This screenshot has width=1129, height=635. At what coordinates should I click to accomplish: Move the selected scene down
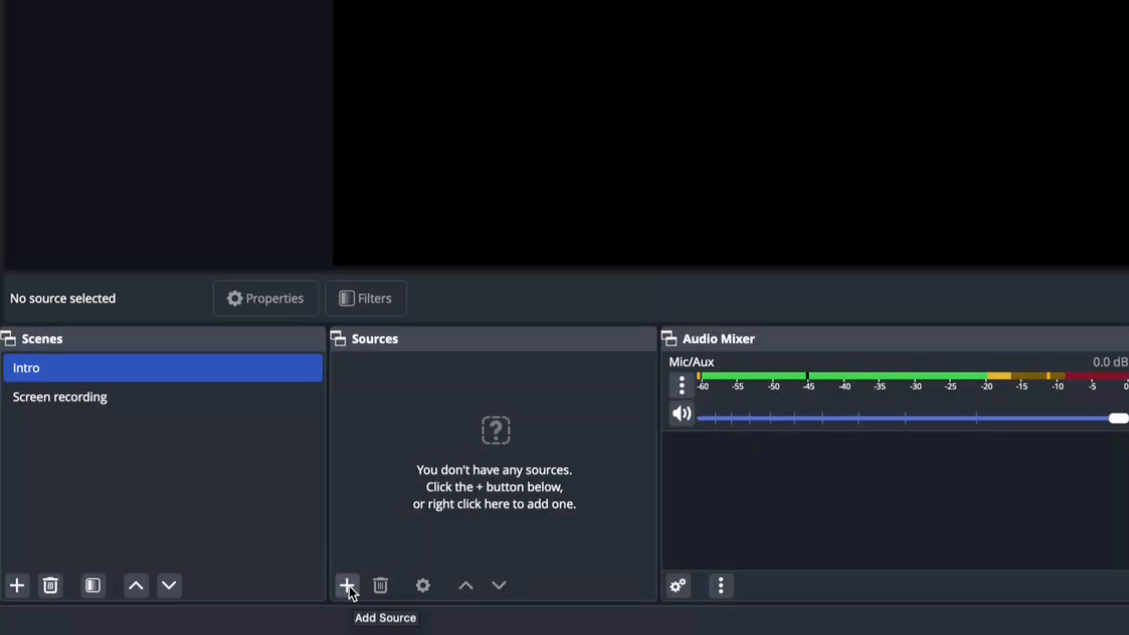pyautogui.click(x=169, y=585)
